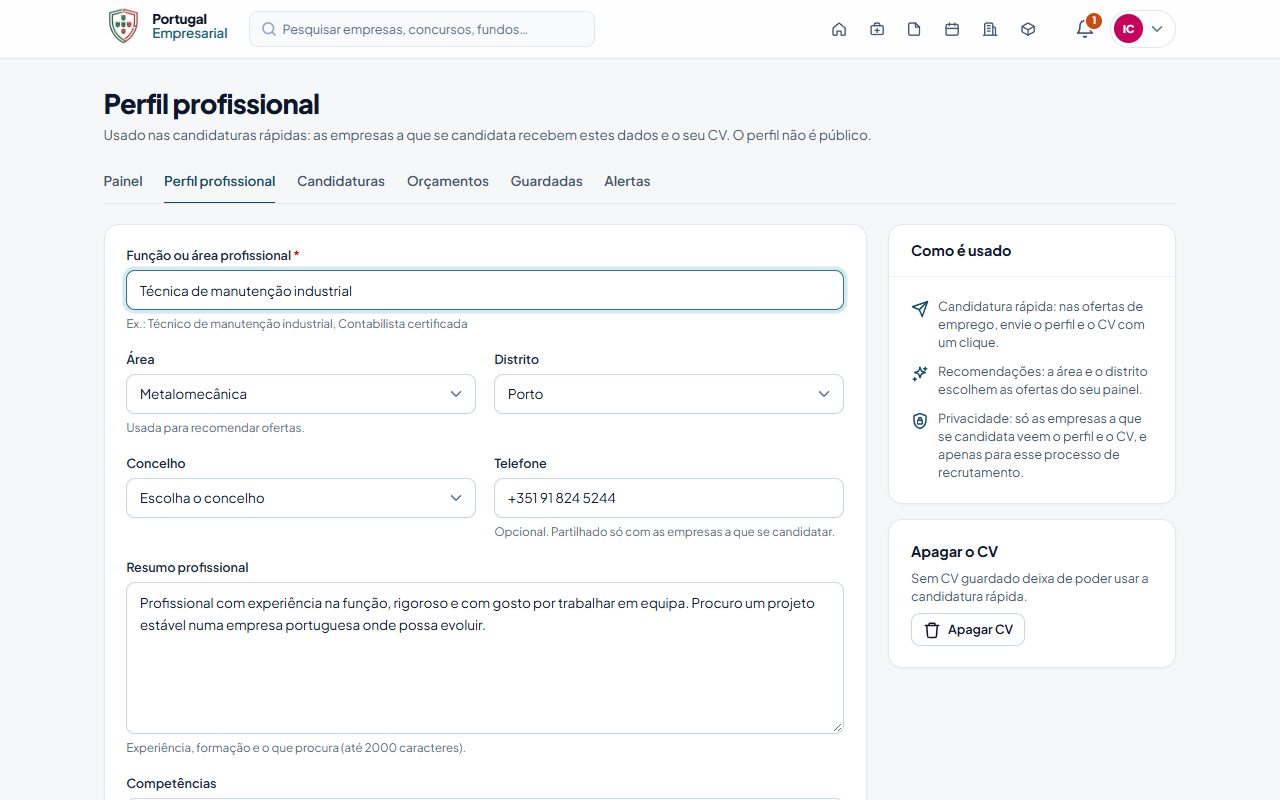1280x800 pixels.
Task: Open the Distrito dropdown showing Porto
Action: (669, 394)
